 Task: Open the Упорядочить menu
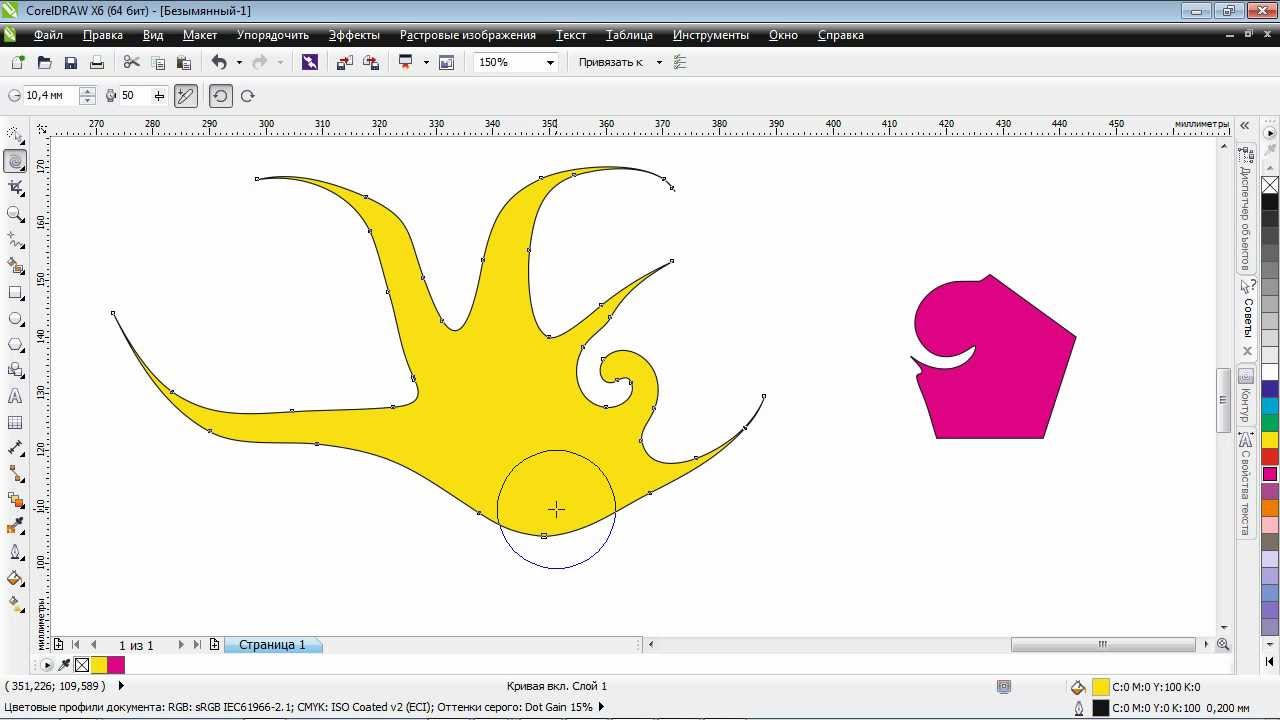[x=273, y=35]
